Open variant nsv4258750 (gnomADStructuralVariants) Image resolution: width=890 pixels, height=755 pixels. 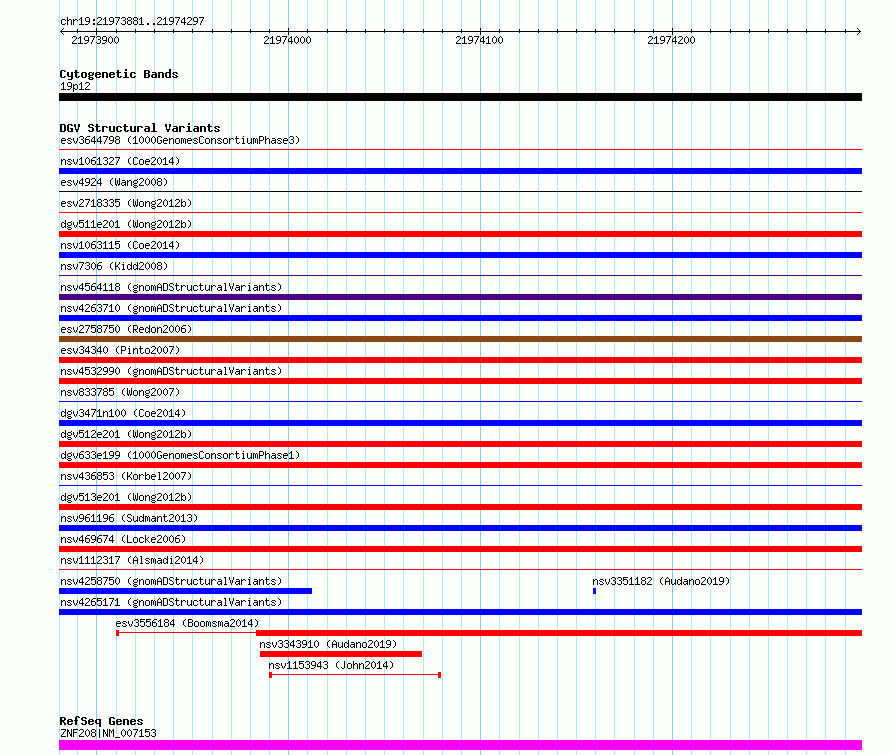point(171,581)
